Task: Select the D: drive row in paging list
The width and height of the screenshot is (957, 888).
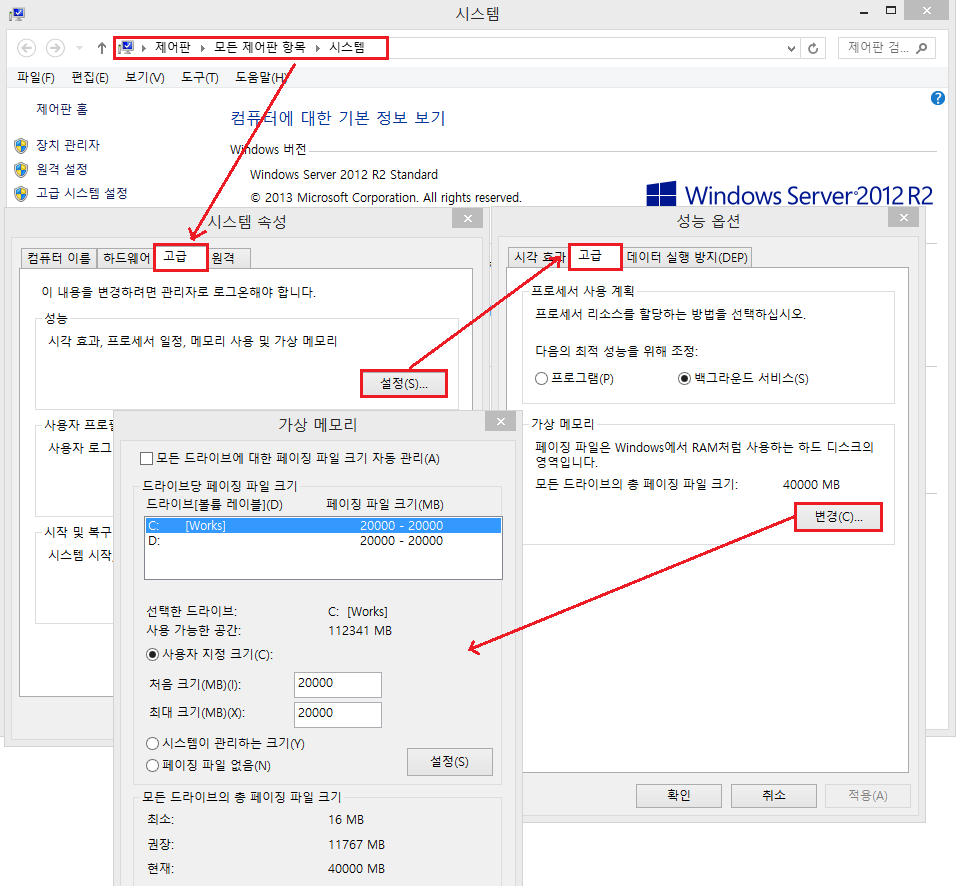Action: (x=323, y=541)
